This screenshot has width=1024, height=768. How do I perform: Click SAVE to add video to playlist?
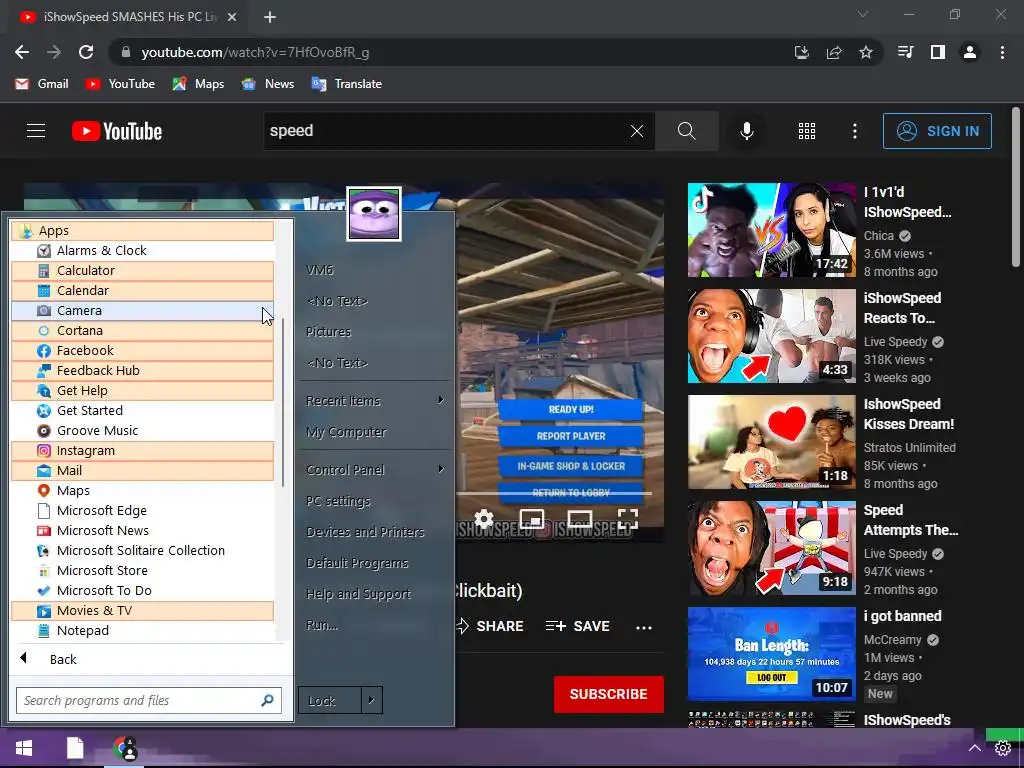(x=577, y=626)
